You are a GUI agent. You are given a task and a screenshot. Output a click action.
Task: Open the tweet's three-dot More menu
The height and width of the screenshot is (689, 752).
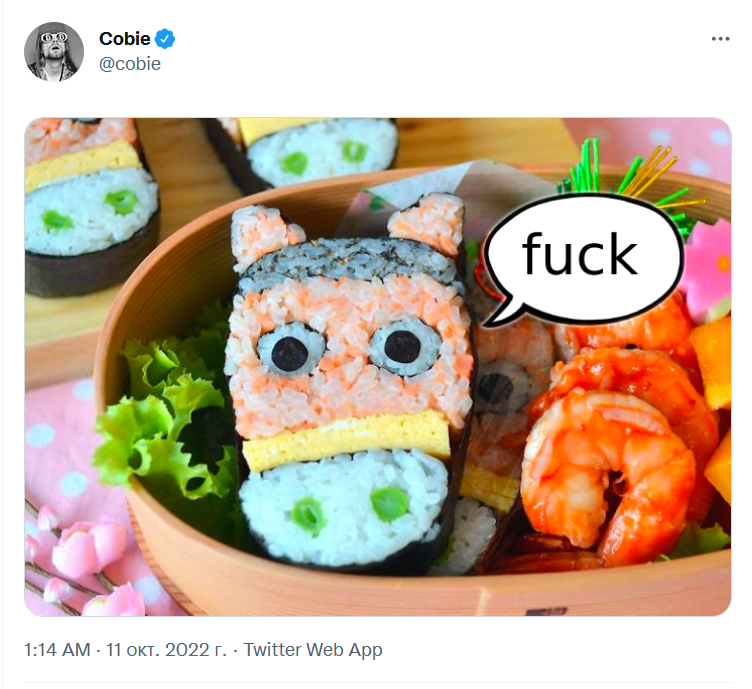point(720,39)
